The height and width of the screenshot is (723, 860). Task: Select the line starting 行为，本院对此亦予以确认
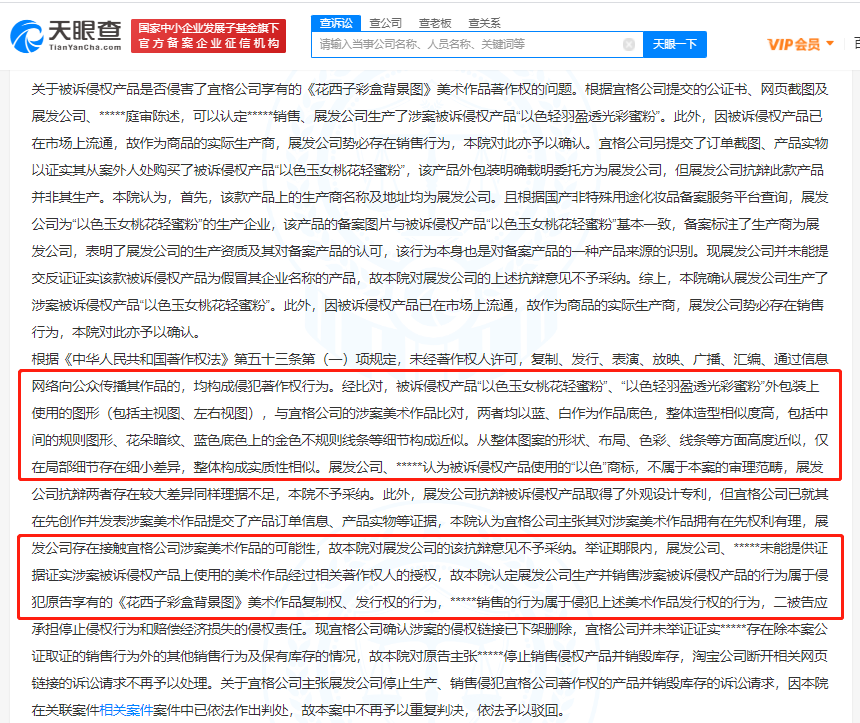(x=116, y=332)
